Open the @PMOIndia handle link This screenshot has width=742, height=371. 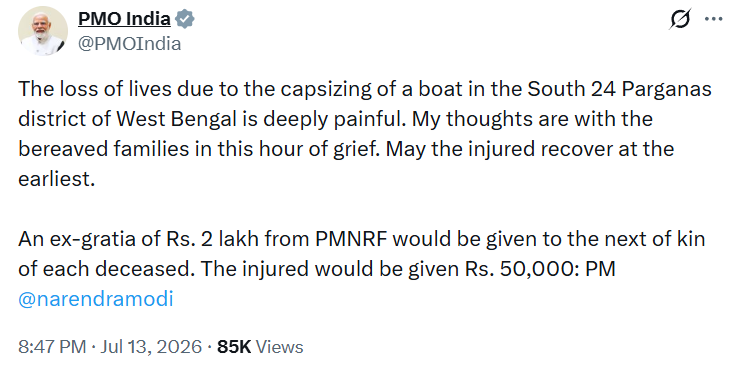point(129,44)
